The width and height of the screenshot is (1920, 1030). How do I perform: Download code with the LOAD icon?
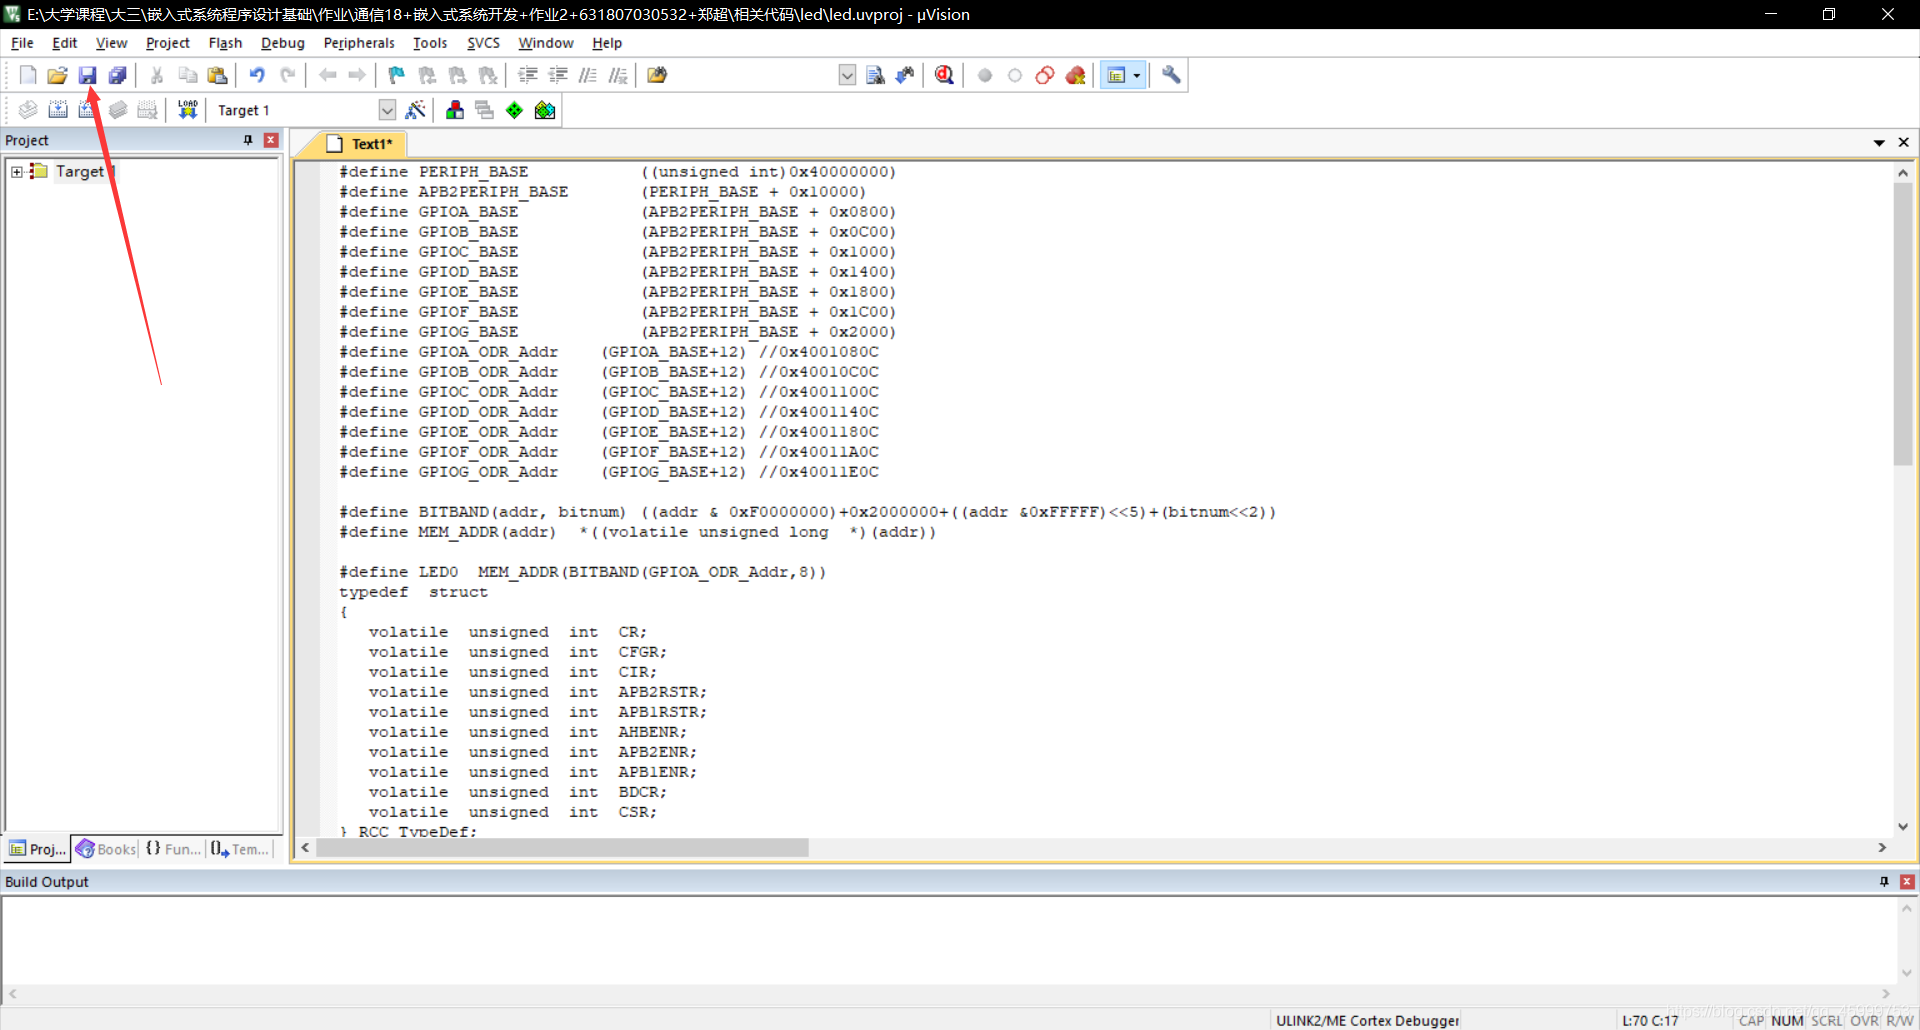187,110
